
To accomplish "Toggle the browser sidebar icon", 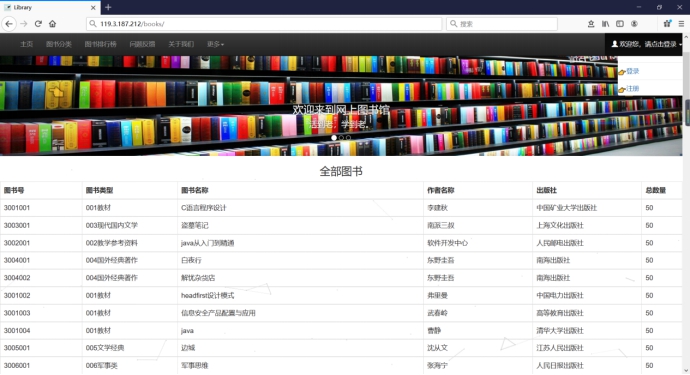I will click(620, 24).
